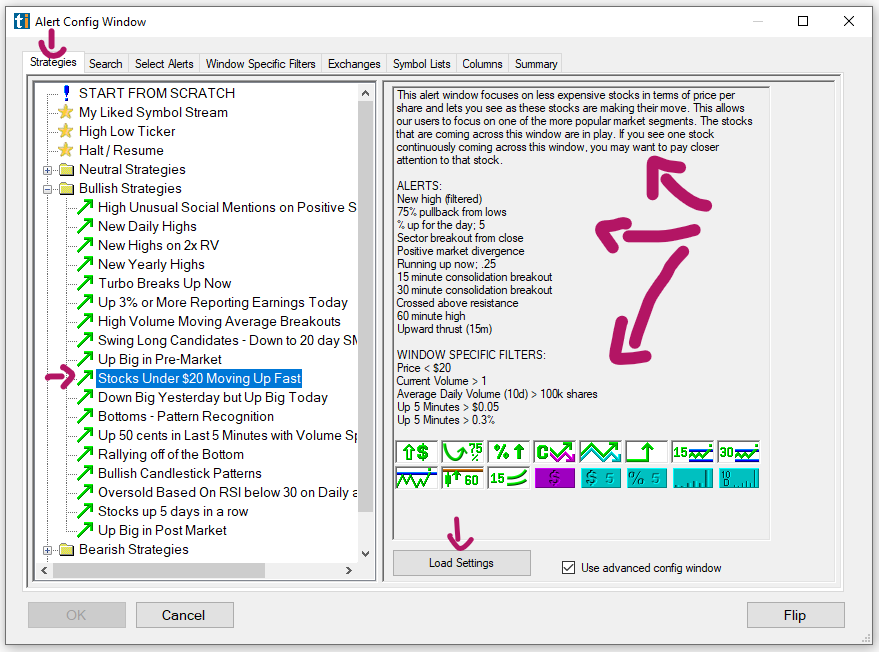Viewport: 879px width, 652px height.
Task: Click the purple Price filter icon
Action: tap(554, 478)
